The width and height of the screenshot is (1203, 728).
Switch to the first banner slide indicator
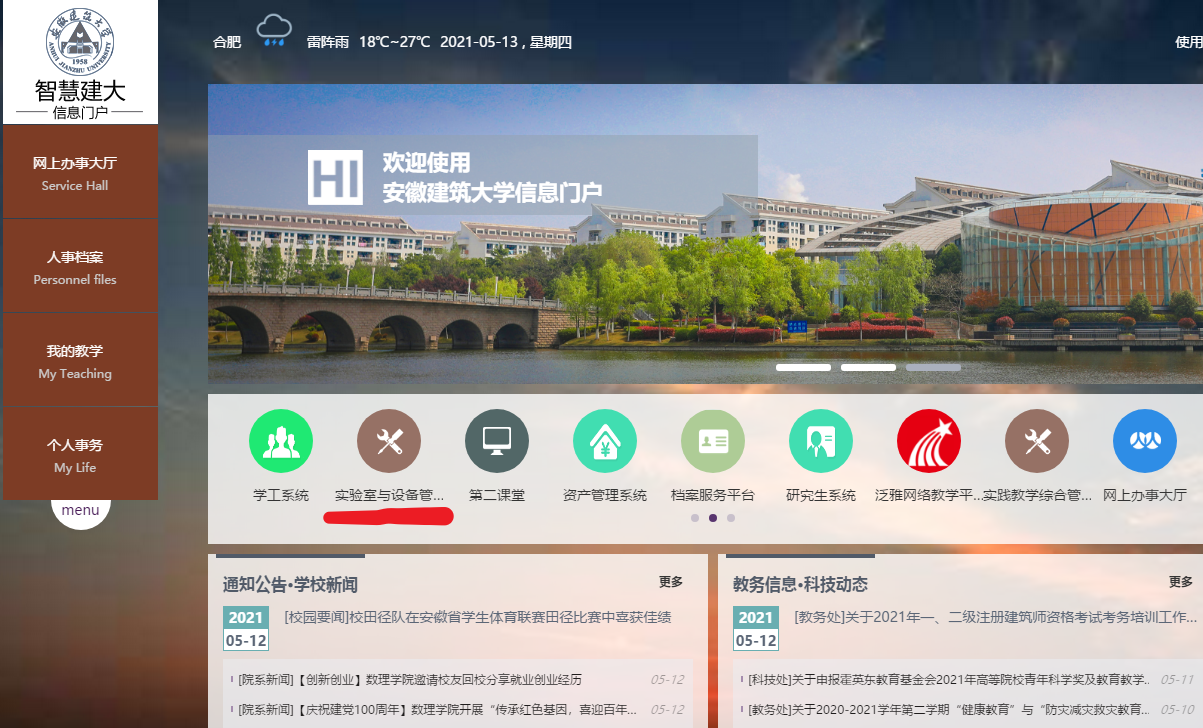pos(803,368)
